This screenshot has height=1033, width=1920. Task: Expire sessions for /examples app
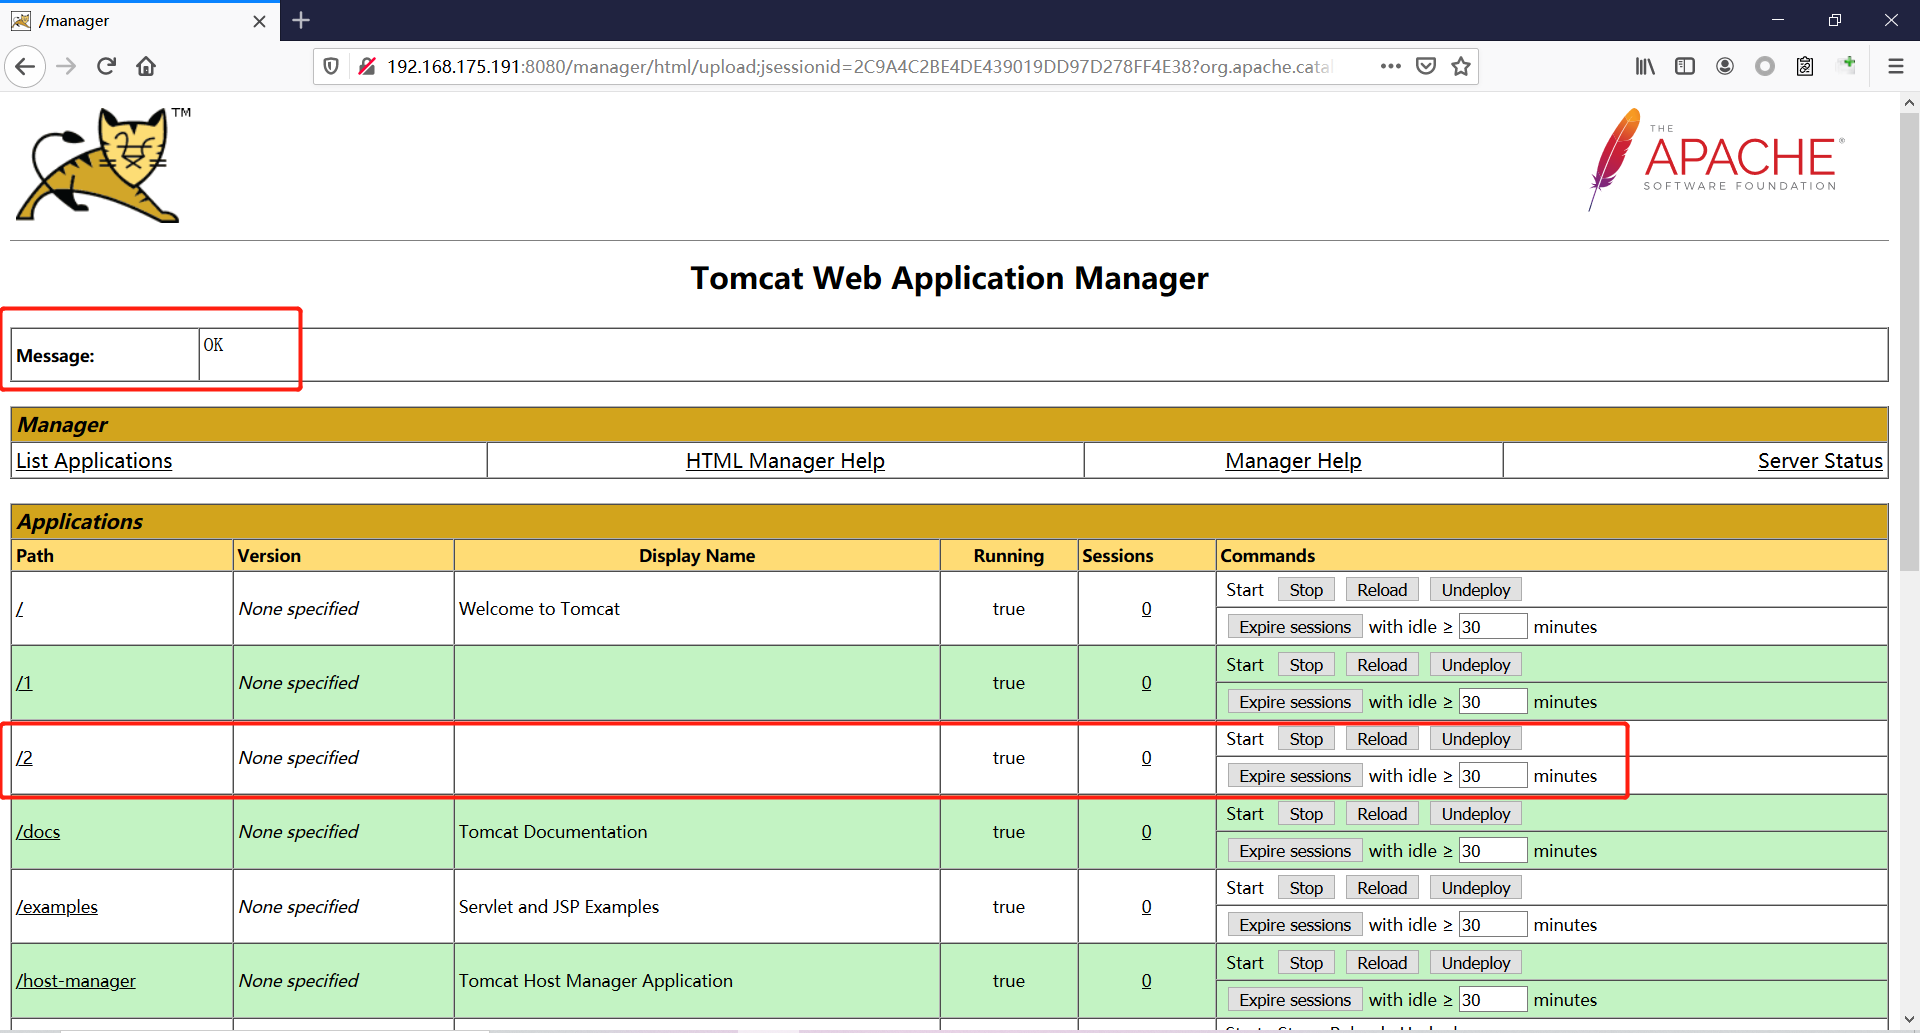(1295, 925)
